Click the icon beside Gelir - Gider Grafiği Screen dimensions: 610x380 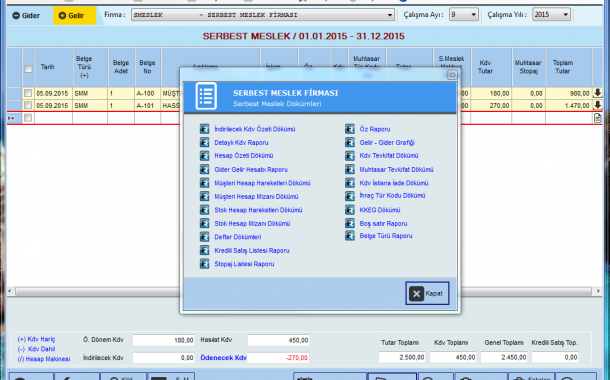350,143
